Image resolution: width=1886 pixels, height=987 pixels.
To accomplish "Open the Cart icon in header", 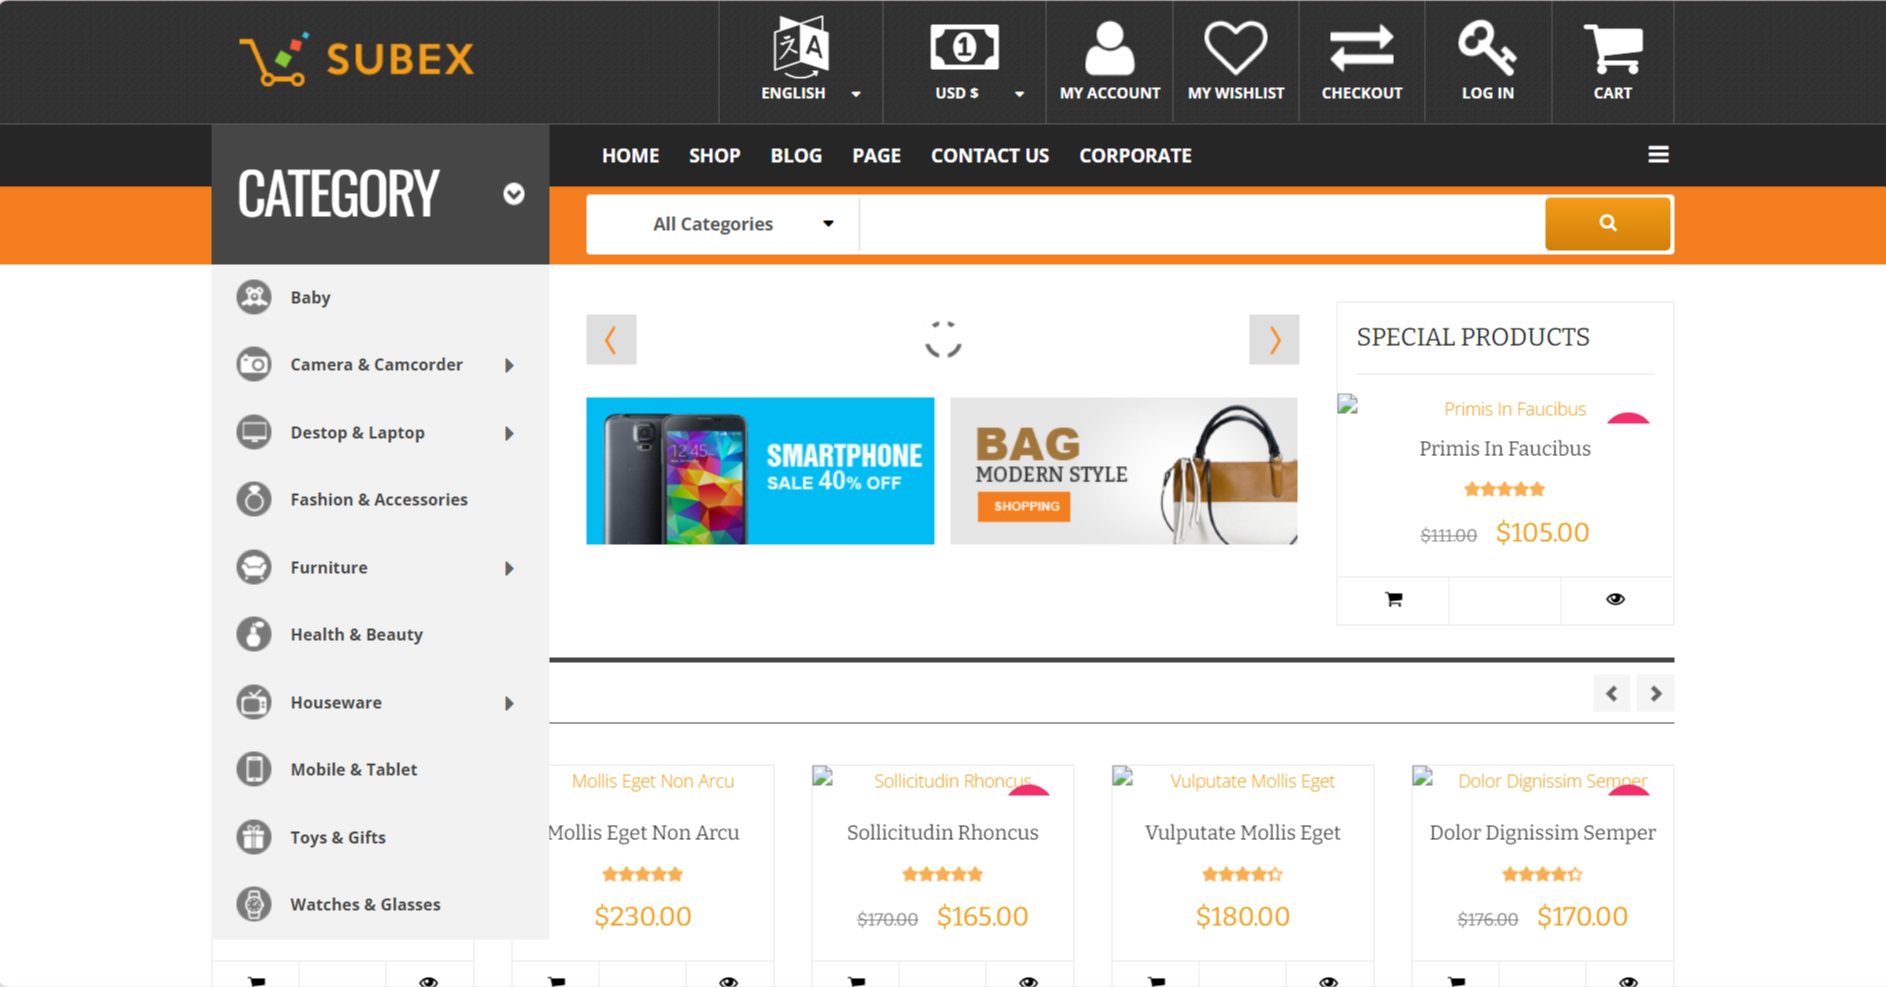I will pos(1612,50).
